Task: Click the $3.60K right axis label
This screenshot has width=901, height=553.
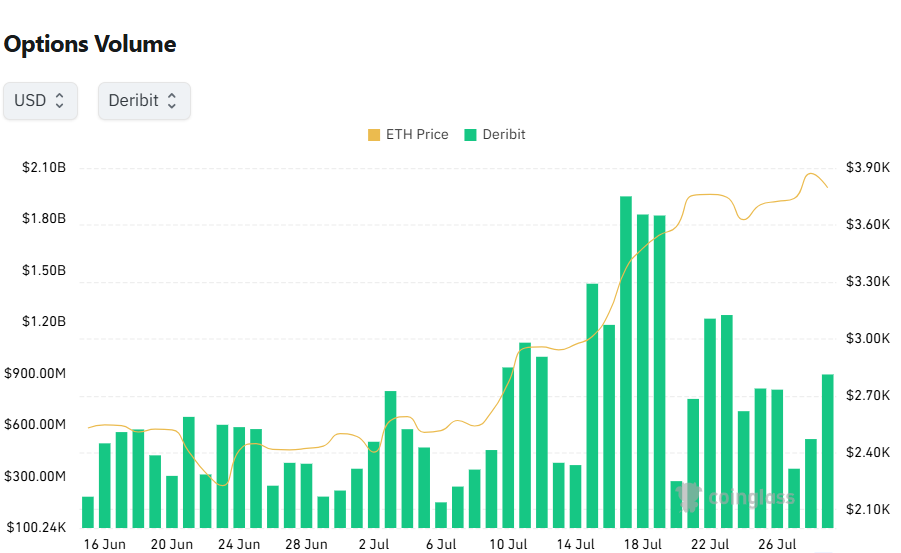Action: coord(868,224)
